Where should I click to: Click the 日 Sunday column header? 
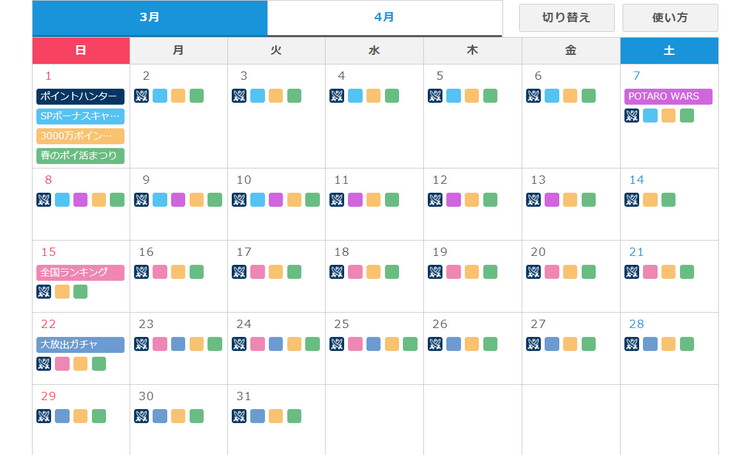point(81,51)
